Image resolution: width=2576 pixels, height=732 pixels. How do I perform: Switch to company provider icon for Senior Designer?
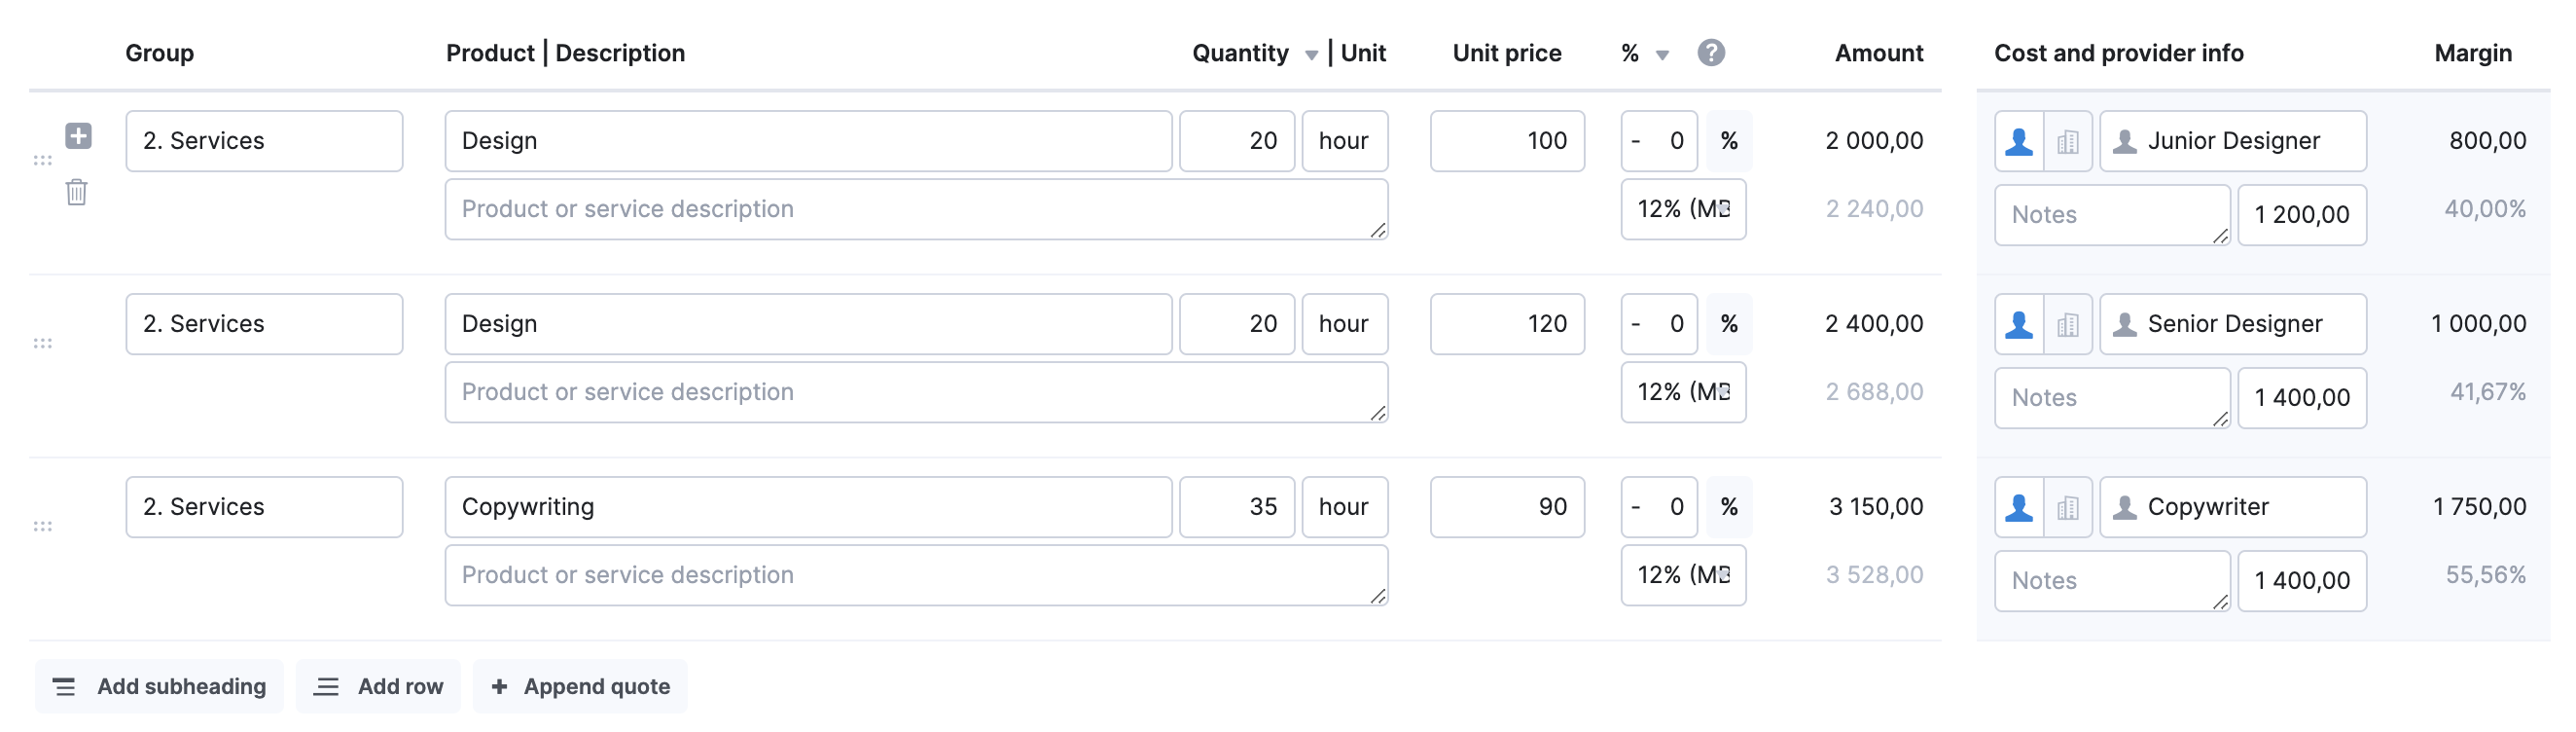(x=2068, y=324)
